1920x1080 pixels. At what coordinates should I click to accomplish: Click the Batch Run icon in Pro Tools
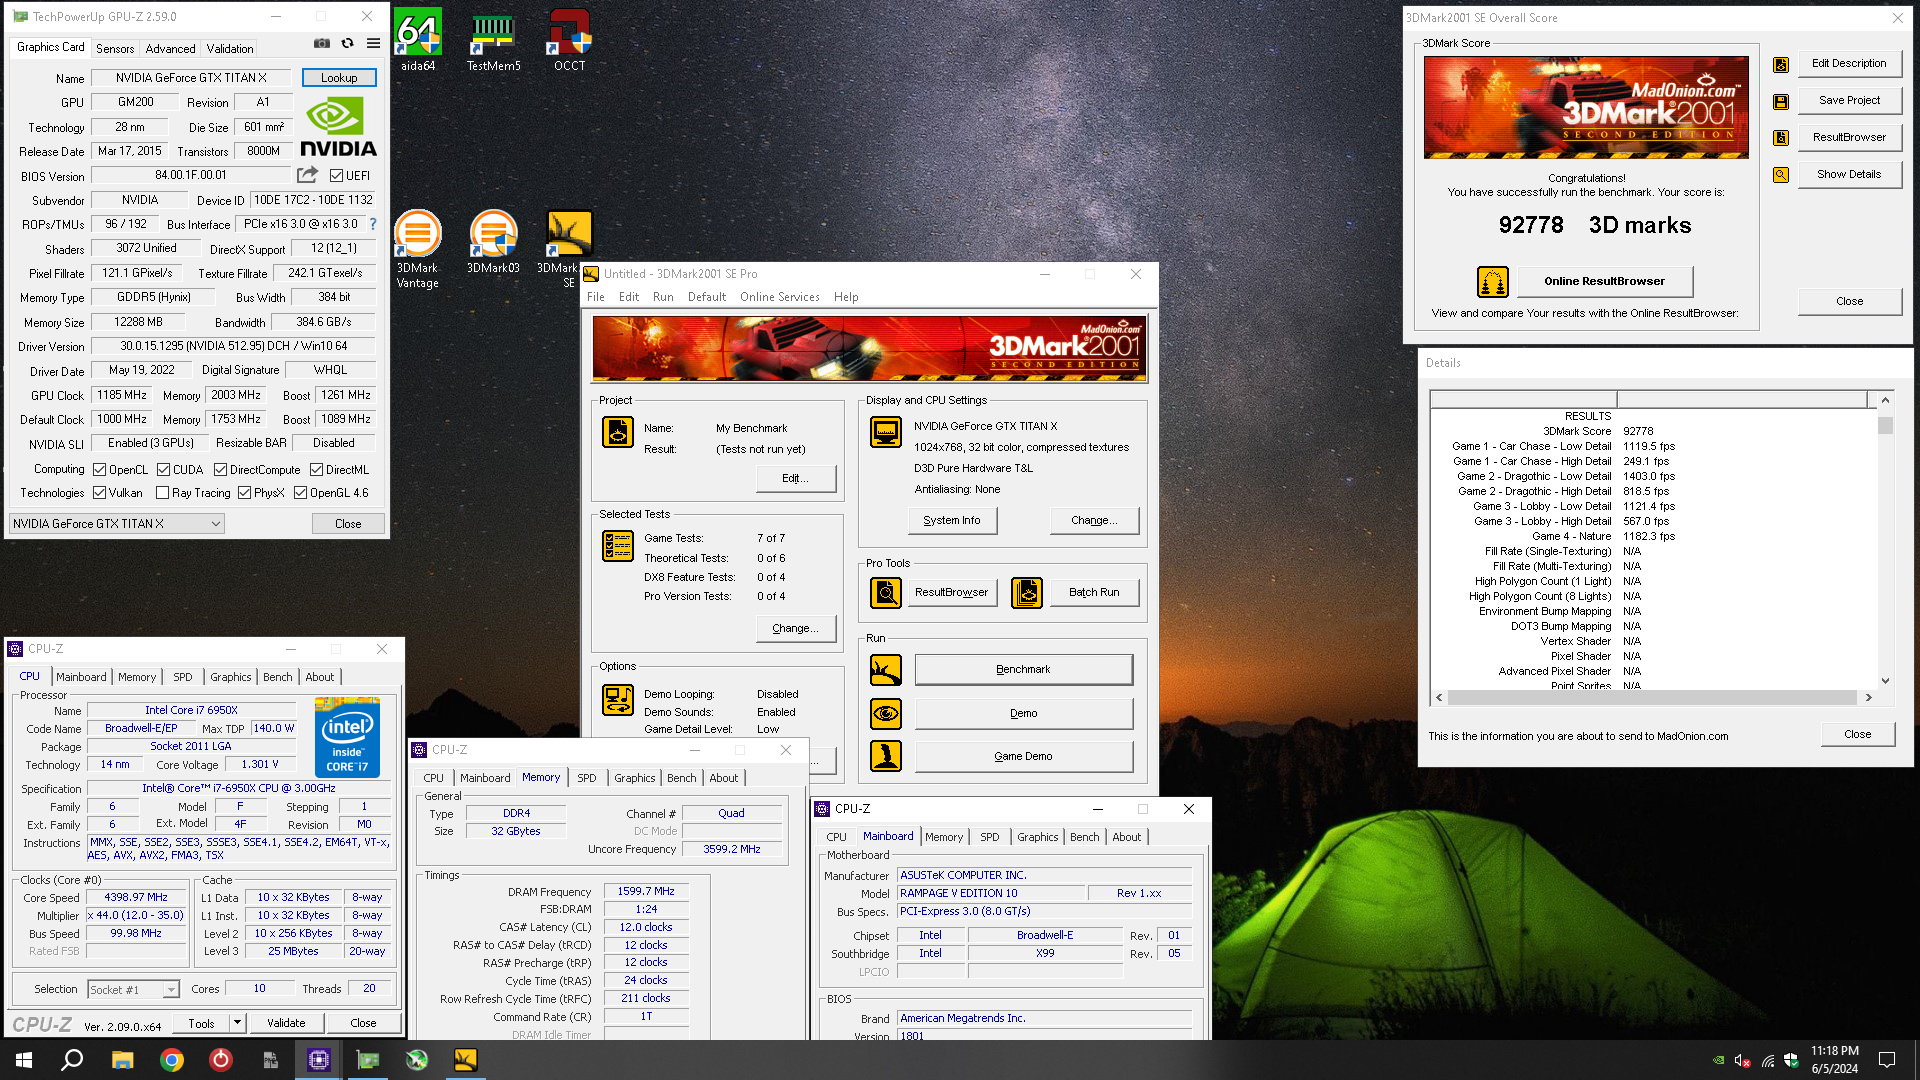pyautogui.click(x=1027, y=593)
